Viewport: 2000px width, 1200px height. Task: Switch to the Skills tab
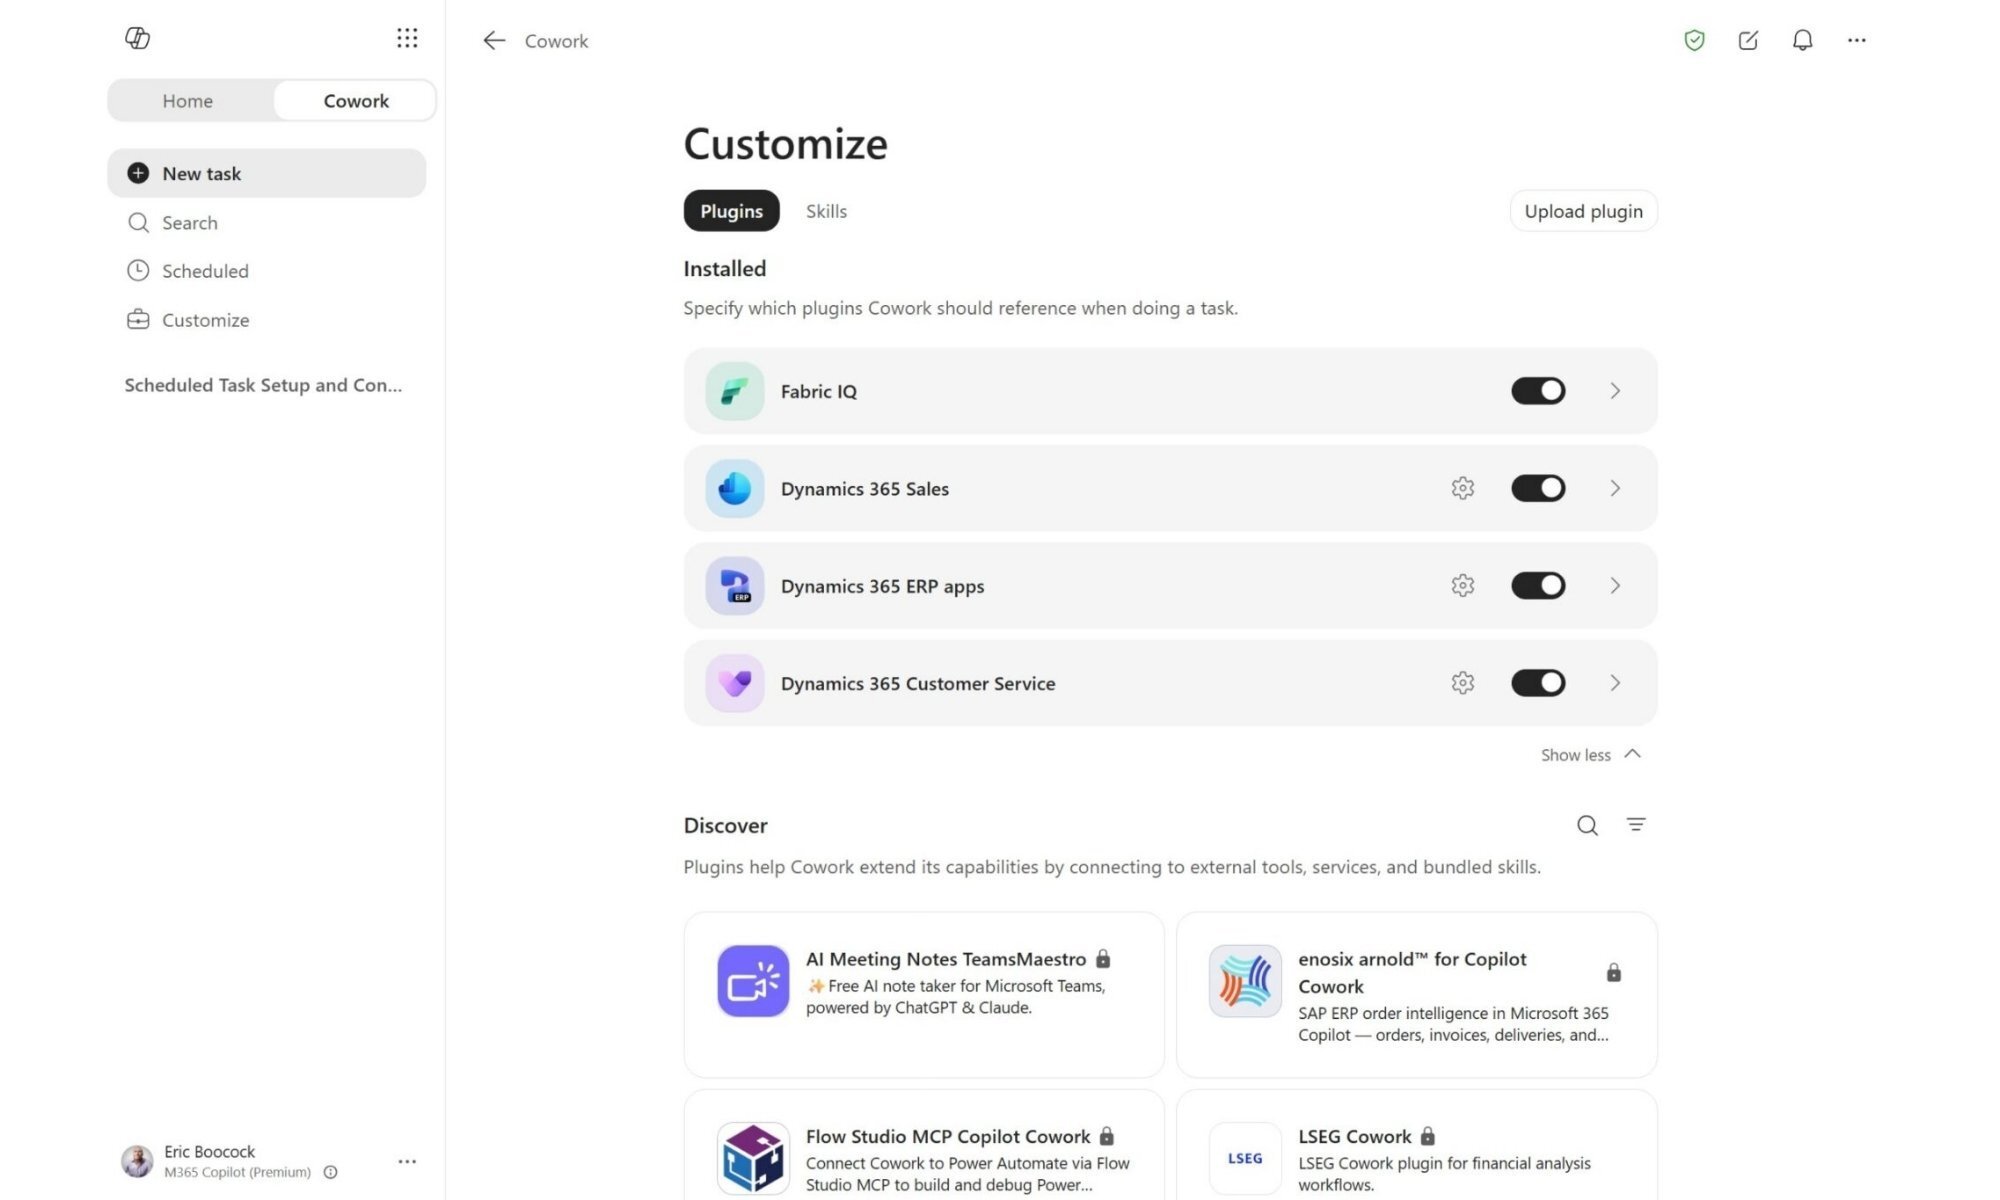click(826, 211)
